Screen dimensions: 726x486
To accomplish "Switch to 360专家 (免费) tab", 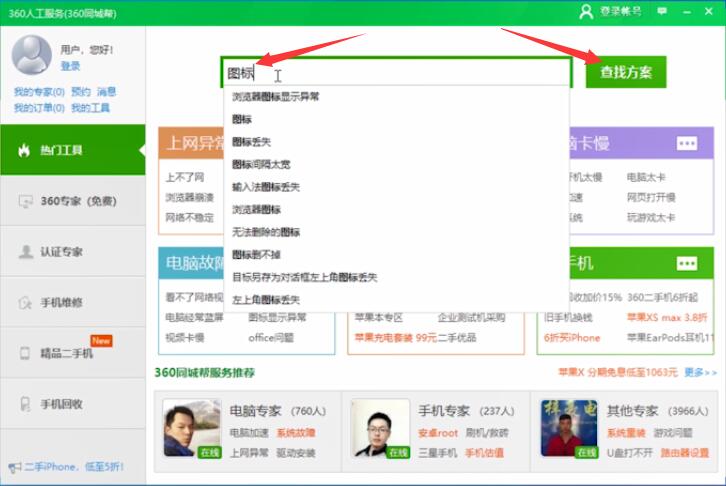I will click(x=73, y=201).
